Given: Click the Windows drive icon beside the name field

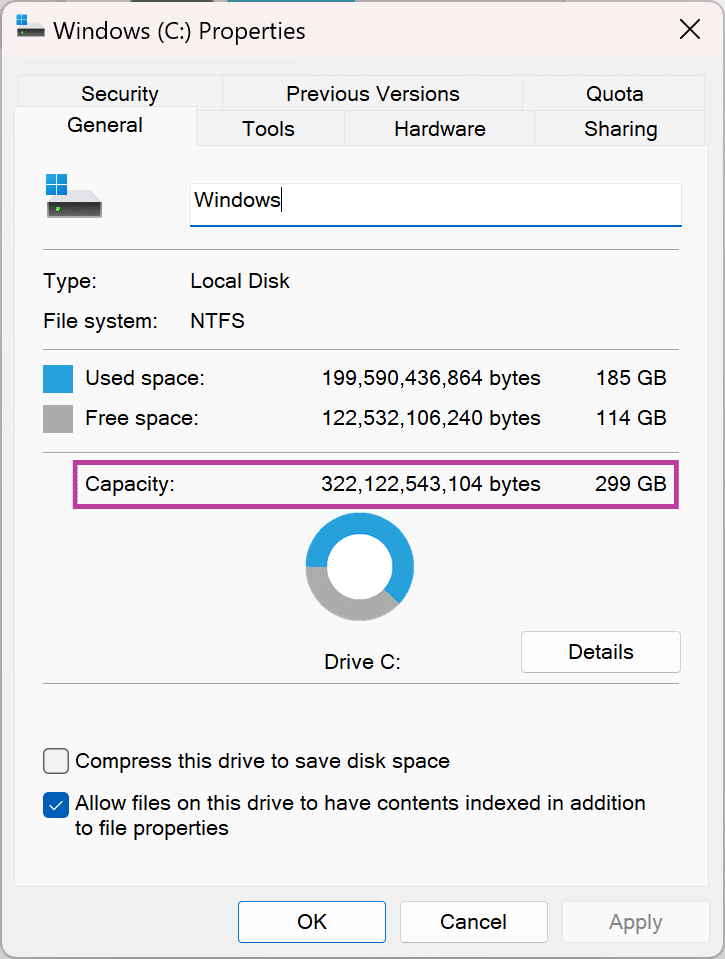Looking at the screenshot, I should (x=74, y=196).
